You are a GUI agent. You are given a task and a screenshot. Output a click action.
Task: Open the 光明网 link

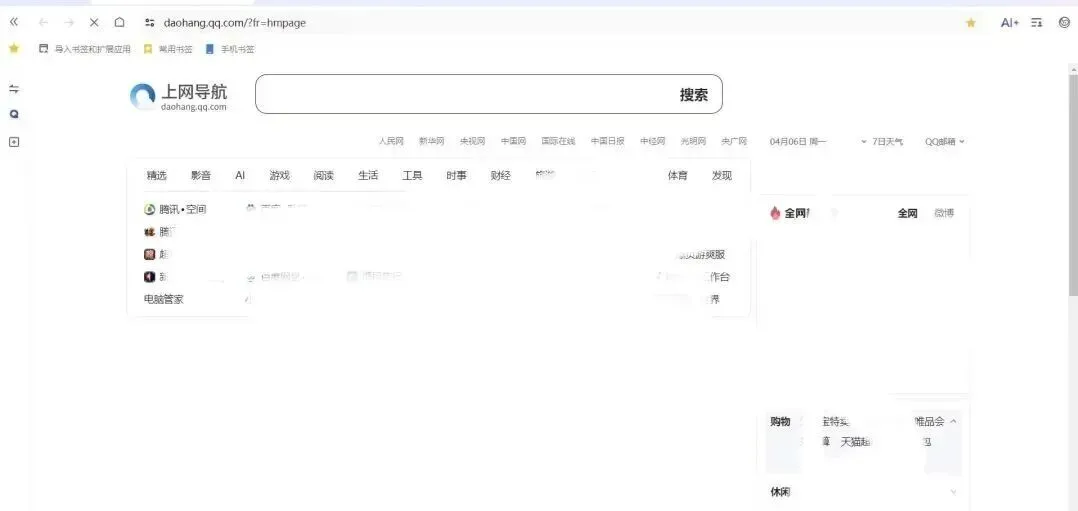click(x=693, y=141)
